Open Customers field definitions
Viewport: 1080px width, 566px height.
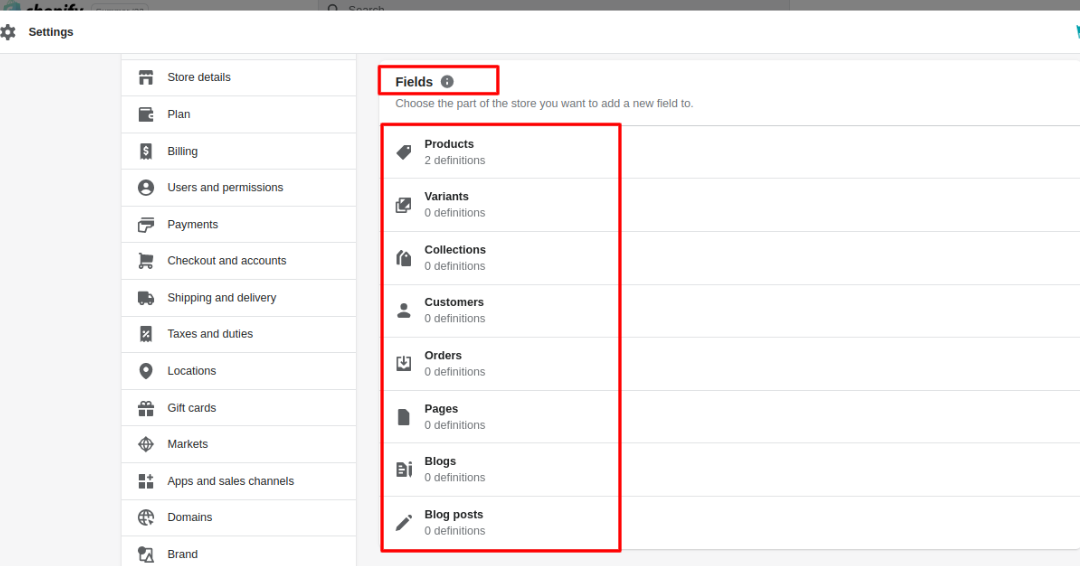[730, 311]
